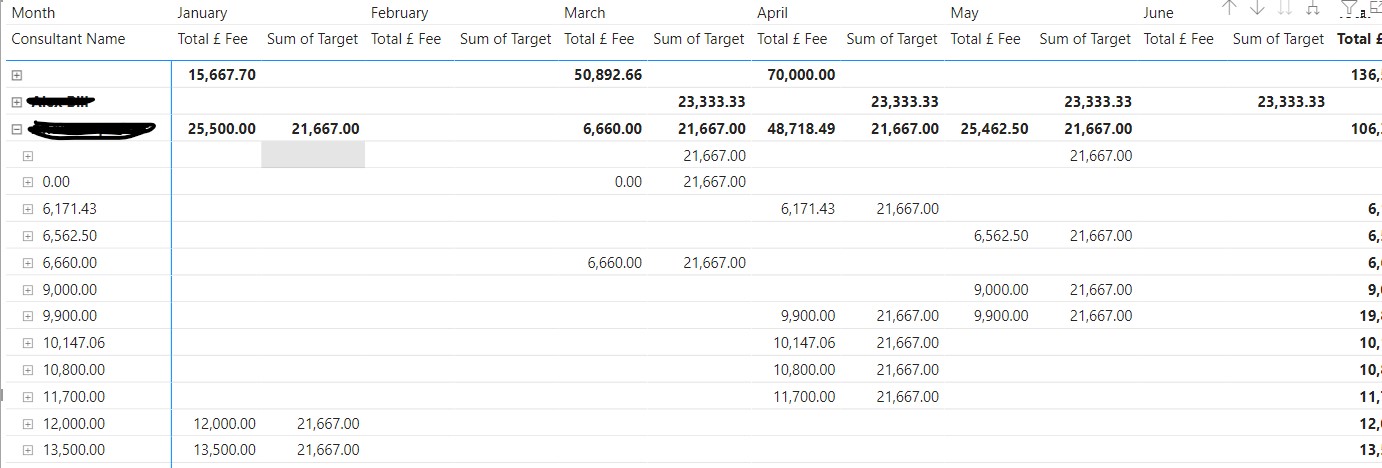The height and width of the screenshot is (468, 1382).
Task: Sort by Total £ Fee under January
Action: pos(212,39)
